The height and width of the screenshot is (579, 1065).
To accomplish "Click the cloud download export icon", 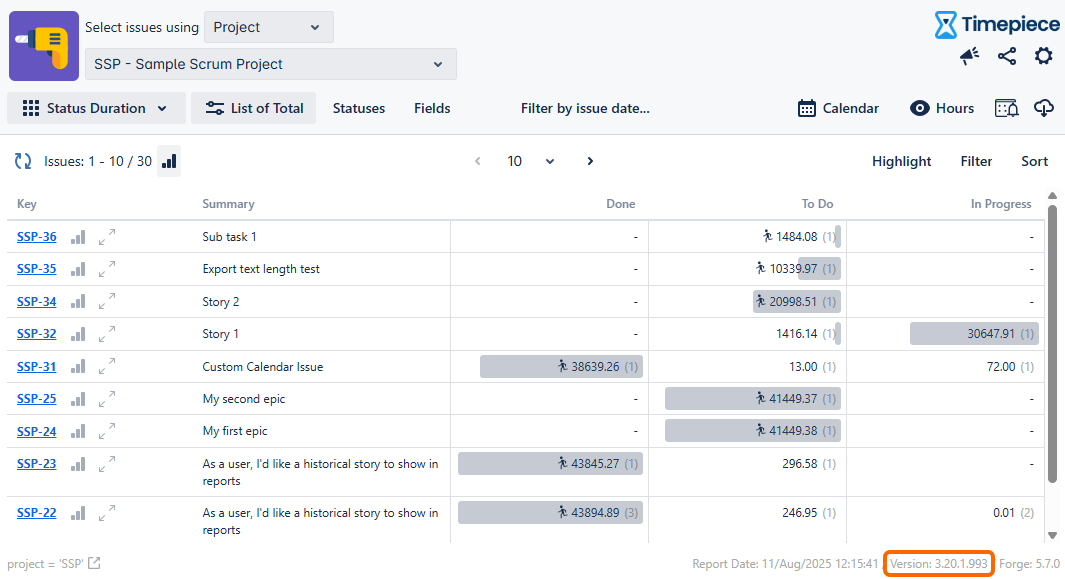I will click(x=1043, y=108).
